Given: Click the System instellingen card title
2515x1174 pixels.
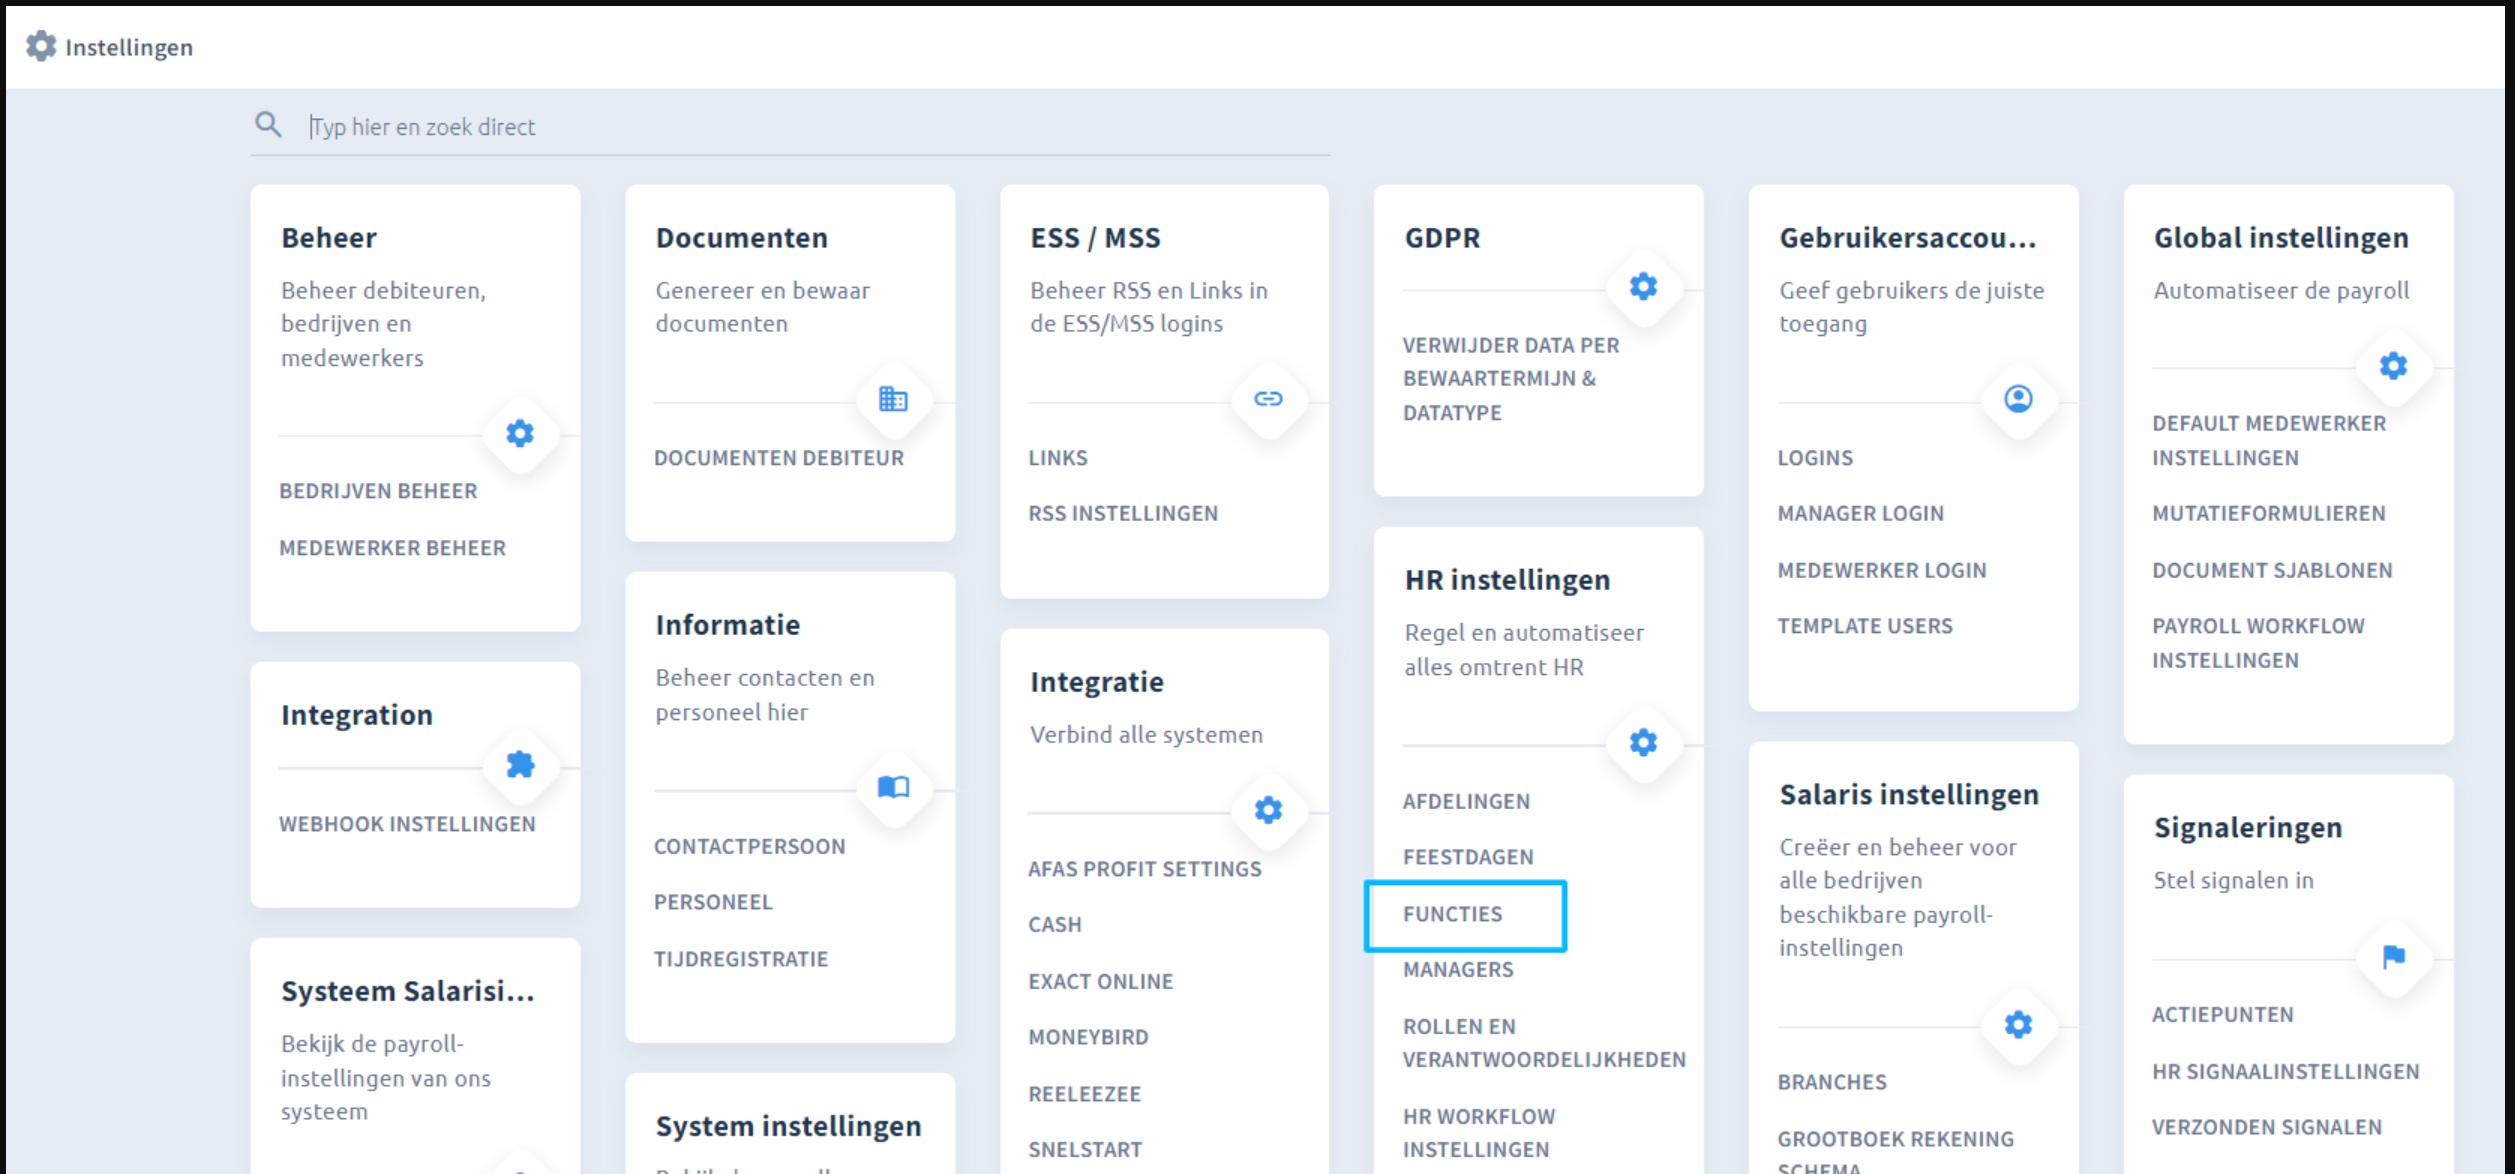Looking at the screenshot, I should 788,1126.
